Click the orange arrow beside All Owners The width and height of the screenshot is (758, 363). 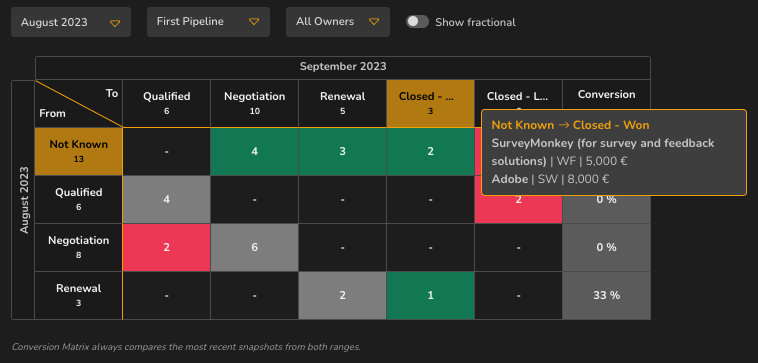tap(374, 22)
